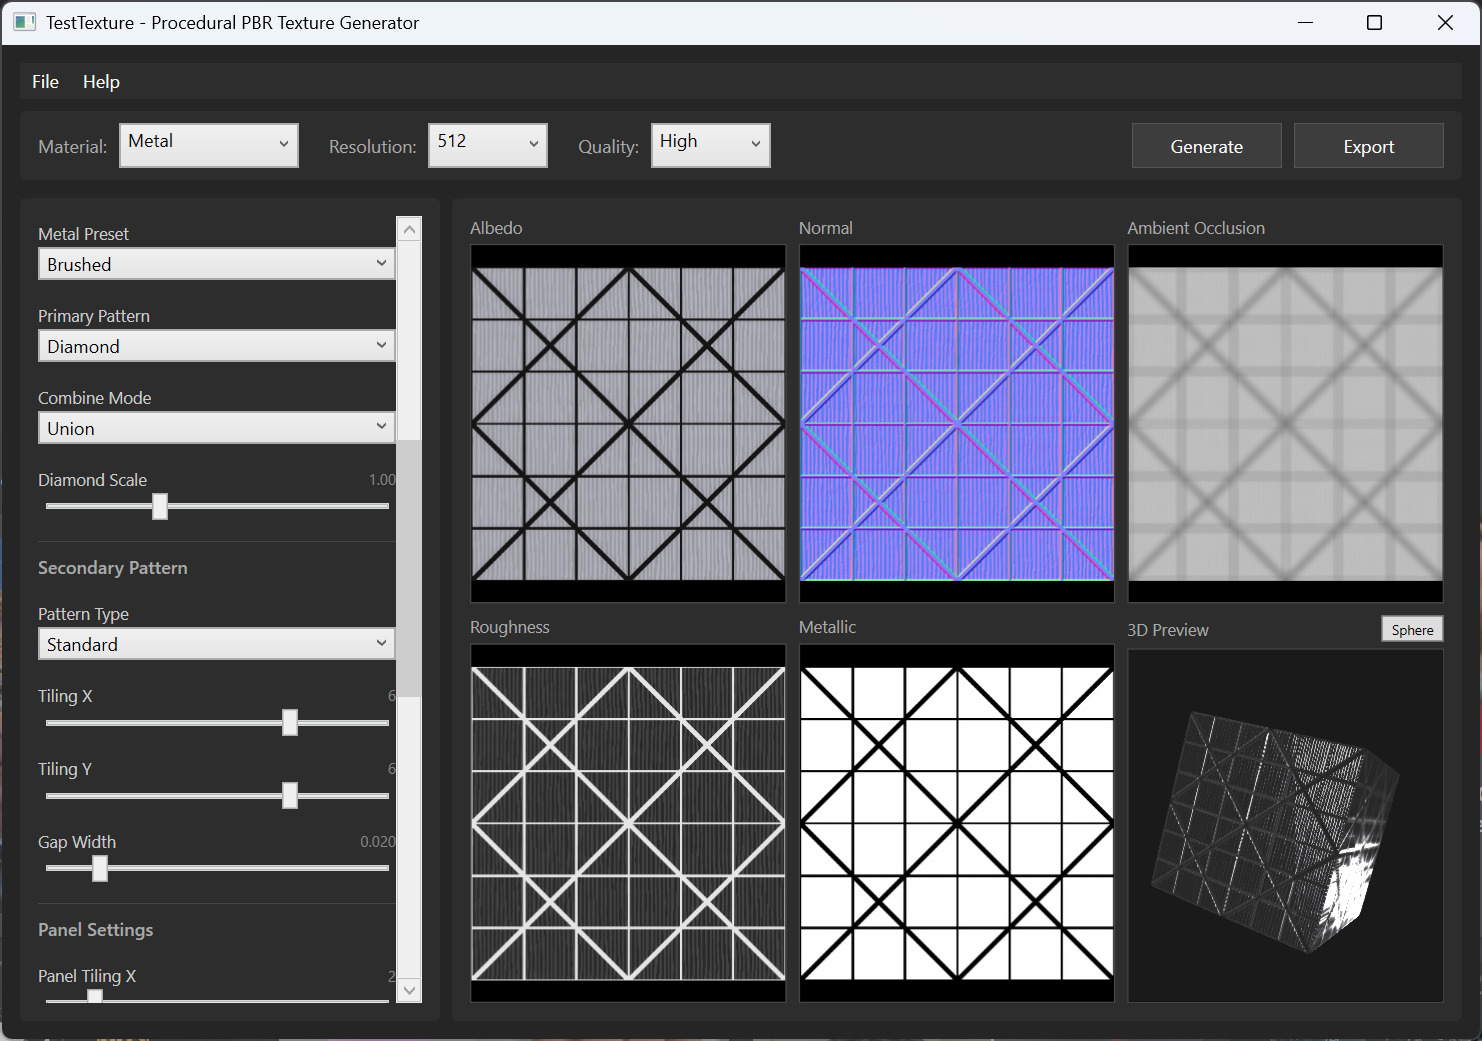Expand the Resolution combo box

pyautogui.click(x=487, y=145)
